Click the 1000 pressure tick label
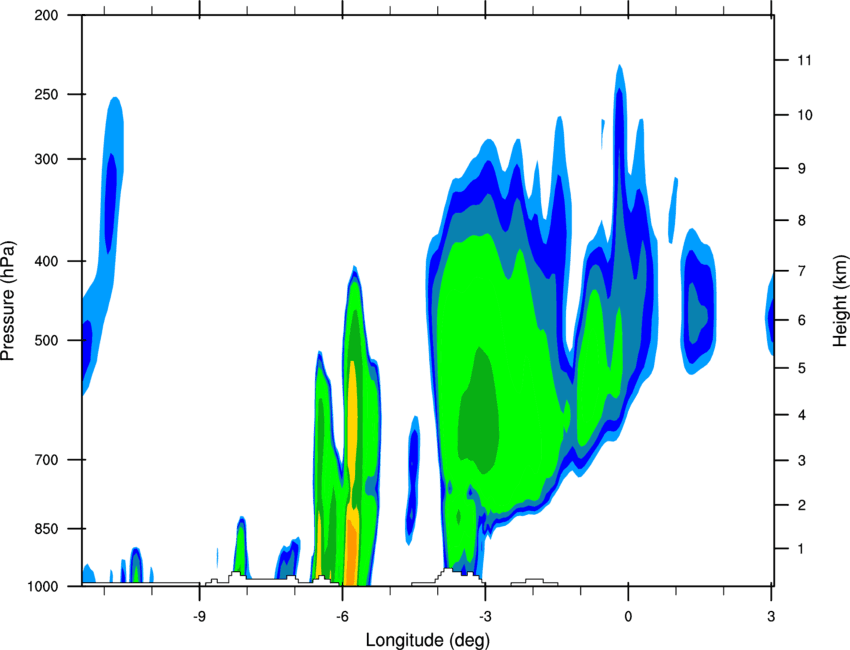Image resolution: width=850 pixels, height=650 pixels. coord(43,587)
